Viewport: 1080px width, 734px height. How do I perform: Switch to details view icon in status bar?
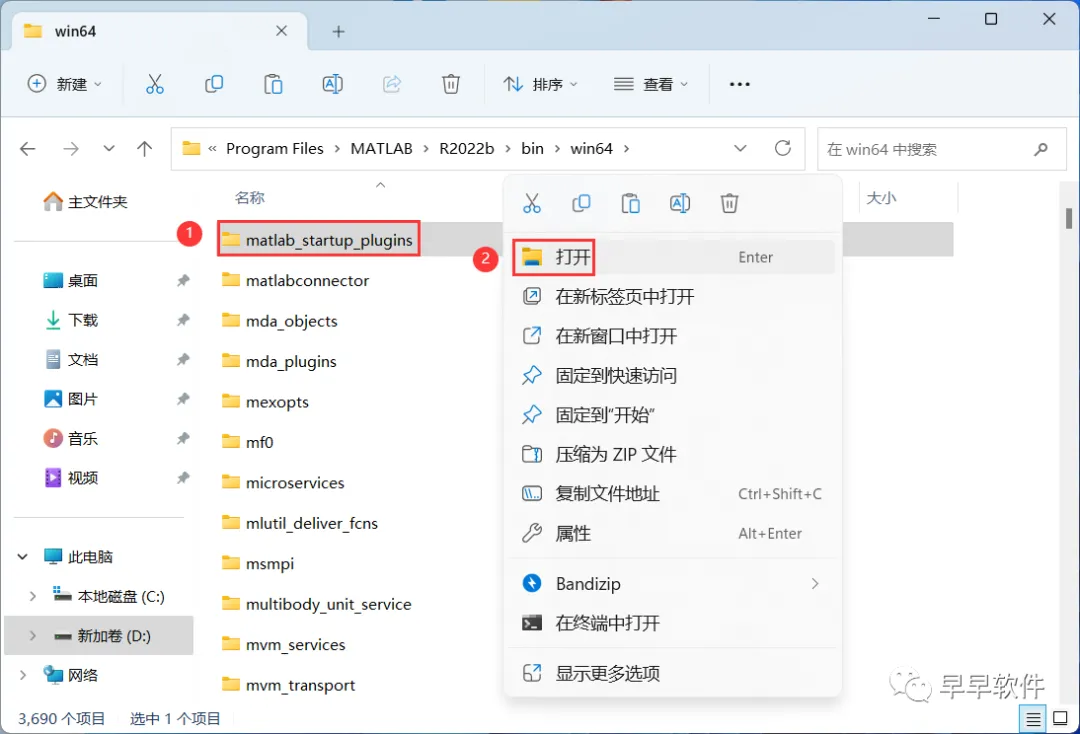coord(1033,719)
